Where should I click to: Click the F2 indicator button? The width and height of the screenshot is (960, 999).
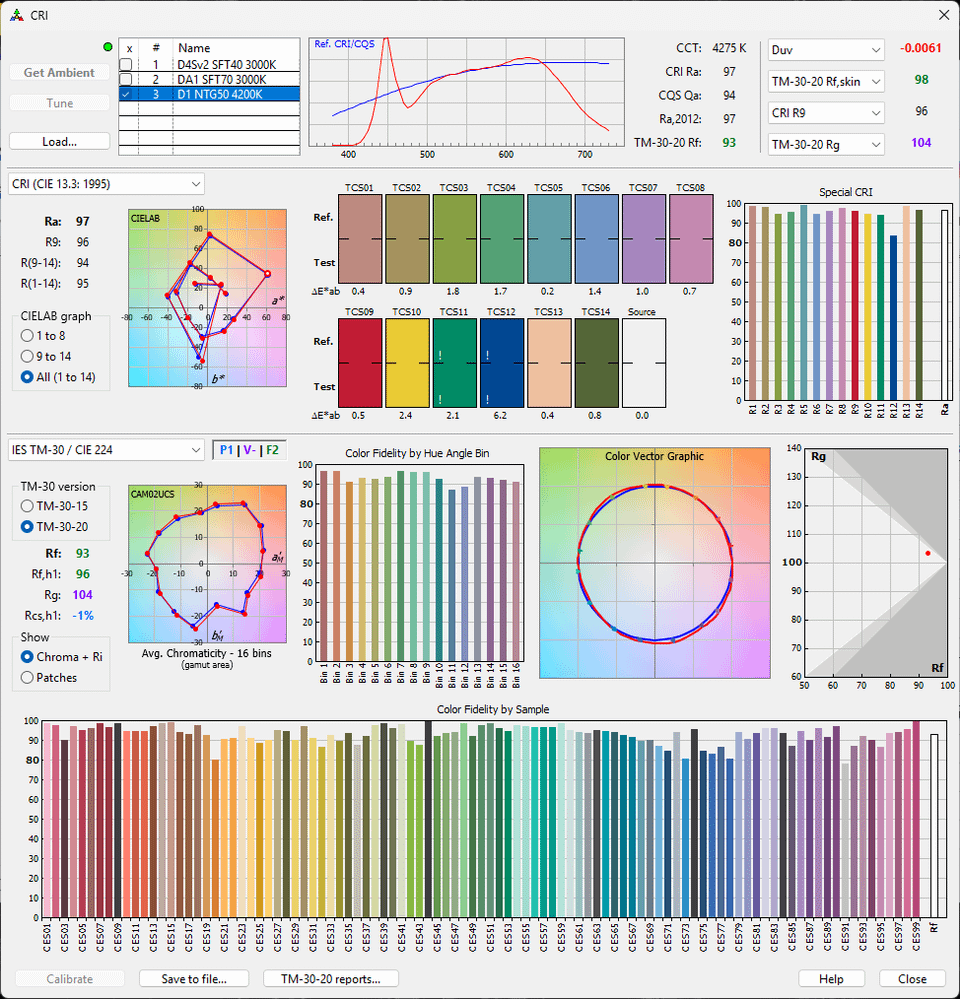272,450
